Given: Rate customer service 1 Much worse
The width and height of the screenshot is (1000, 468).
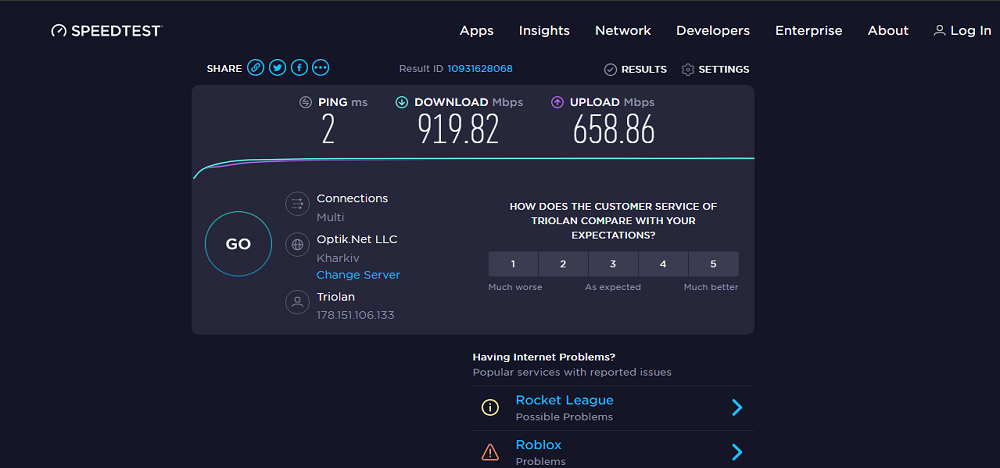Looking at the screenshot, I should [x=513, y=264].
